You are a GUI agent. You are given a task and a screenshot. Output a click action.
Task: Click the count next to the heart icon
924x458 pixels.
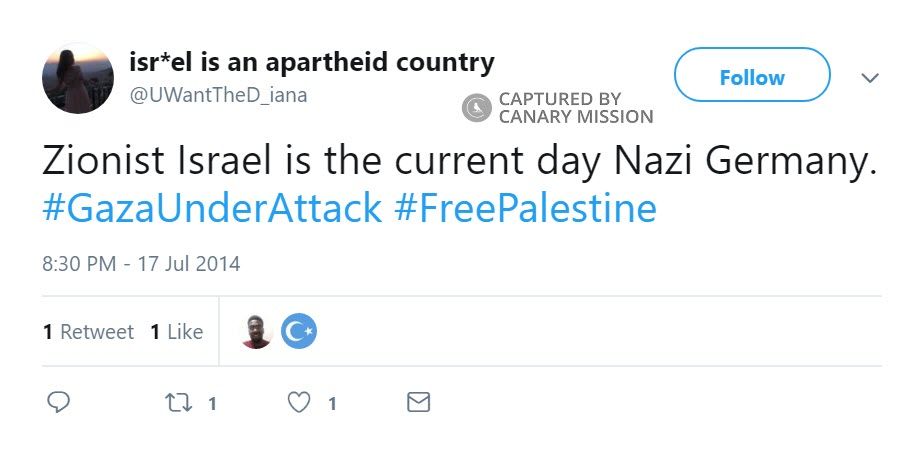332,404
